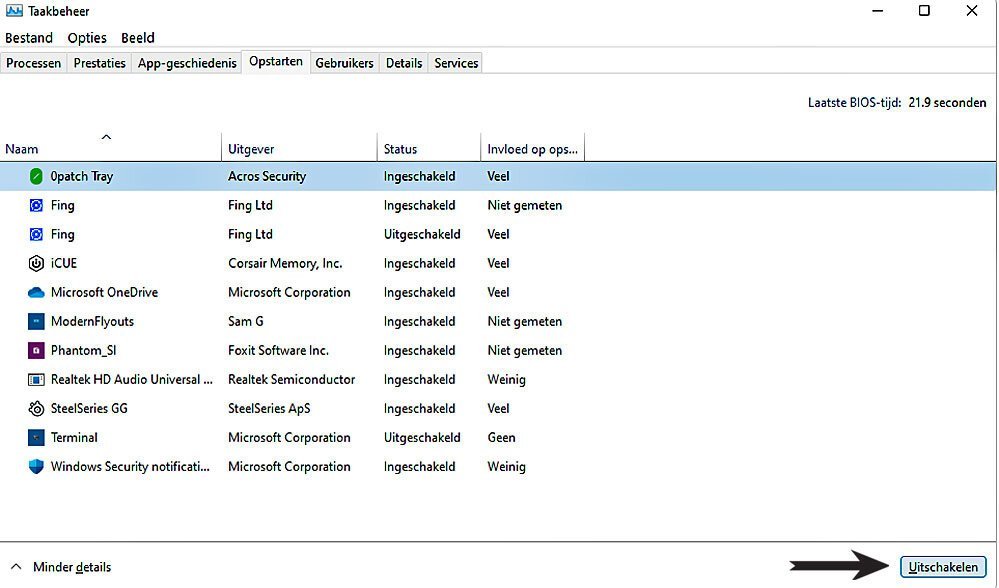Select Windows Security notificati... entry

point(130,466)
